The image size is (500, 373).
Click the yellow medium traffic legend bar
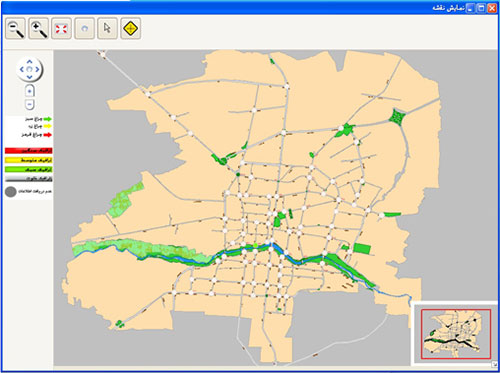pyautogui.click(x=29, y=160)
